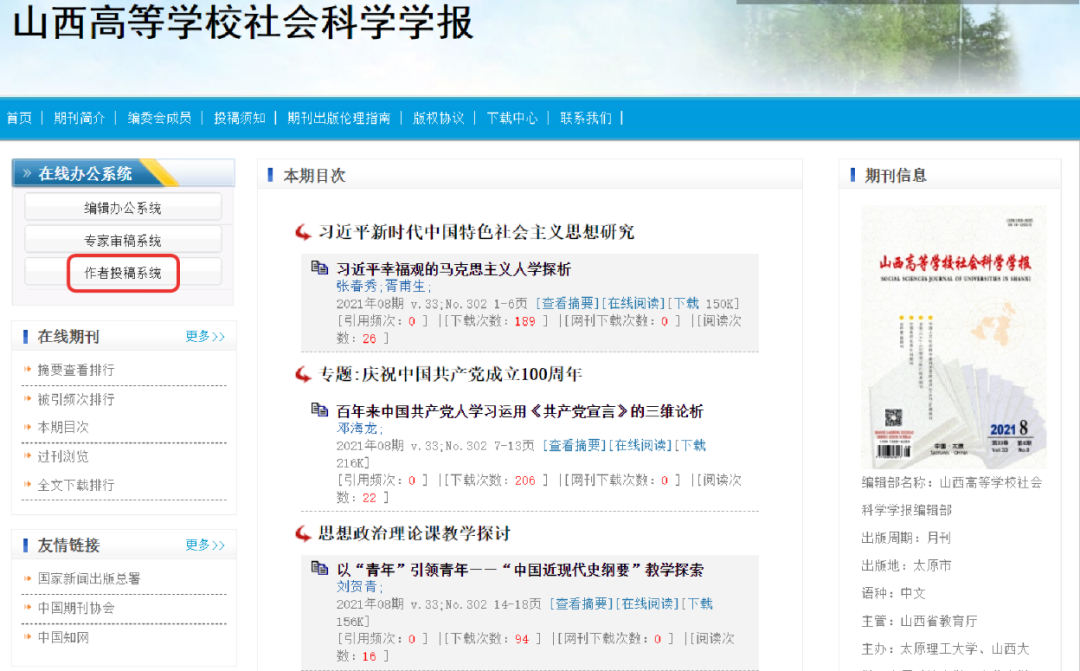This screenshot has height=671, width=1080.
Task: Click the text 出版周期：月刊
Action: tap(906, 538)
